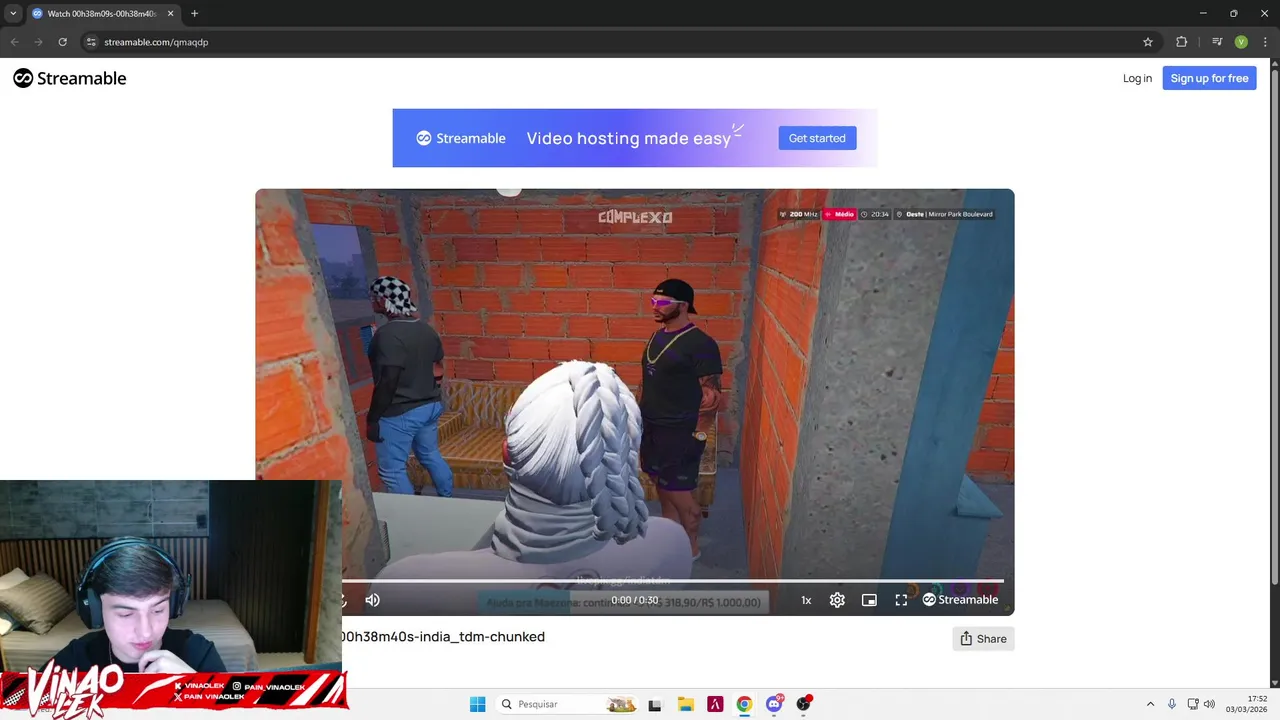Change playback speed via the 1x button
Image resolution: width=1280 pixels, height=720 pixels.
click(806, 600)
